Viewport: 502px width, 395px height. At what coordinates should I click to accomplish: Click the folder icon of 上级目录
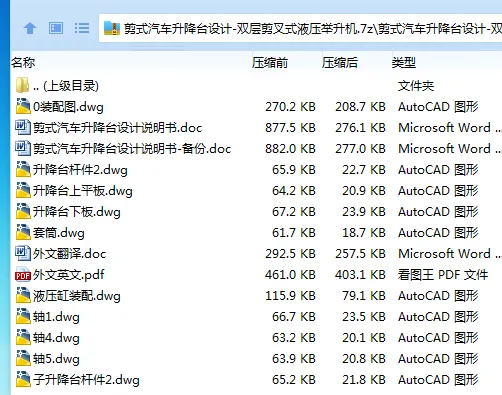[23, 85]
